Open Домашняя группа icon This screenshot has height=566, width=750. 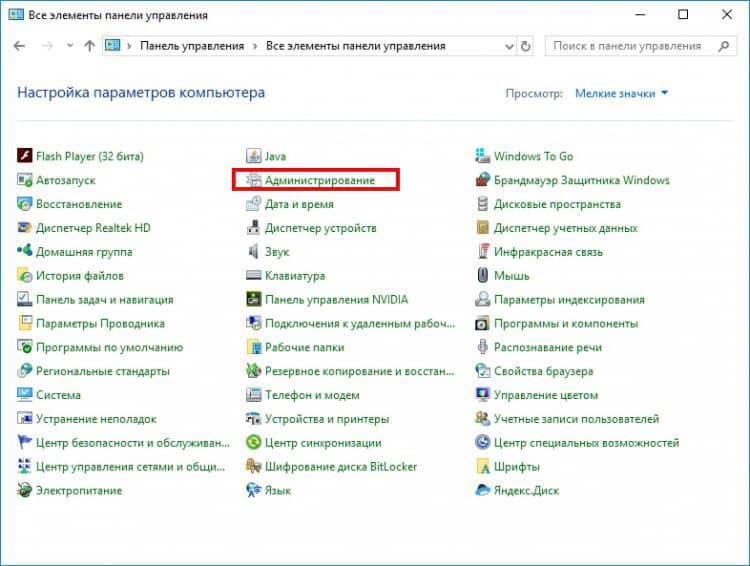(x=24, y=251)
